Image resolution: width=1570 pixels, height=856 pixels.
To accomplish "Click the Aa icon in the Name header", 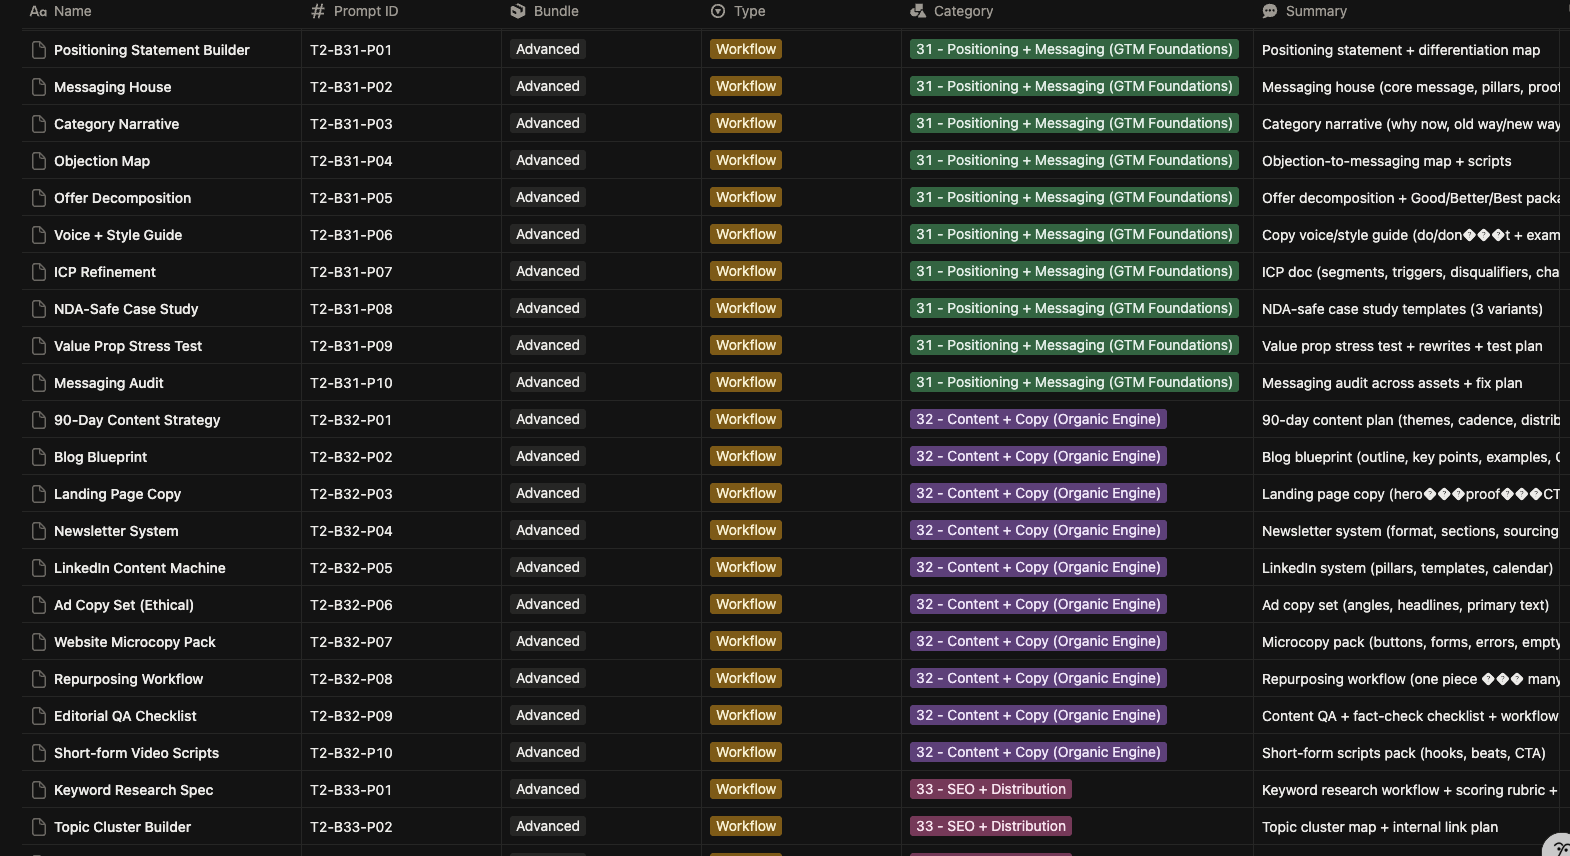I will (38, 11).
